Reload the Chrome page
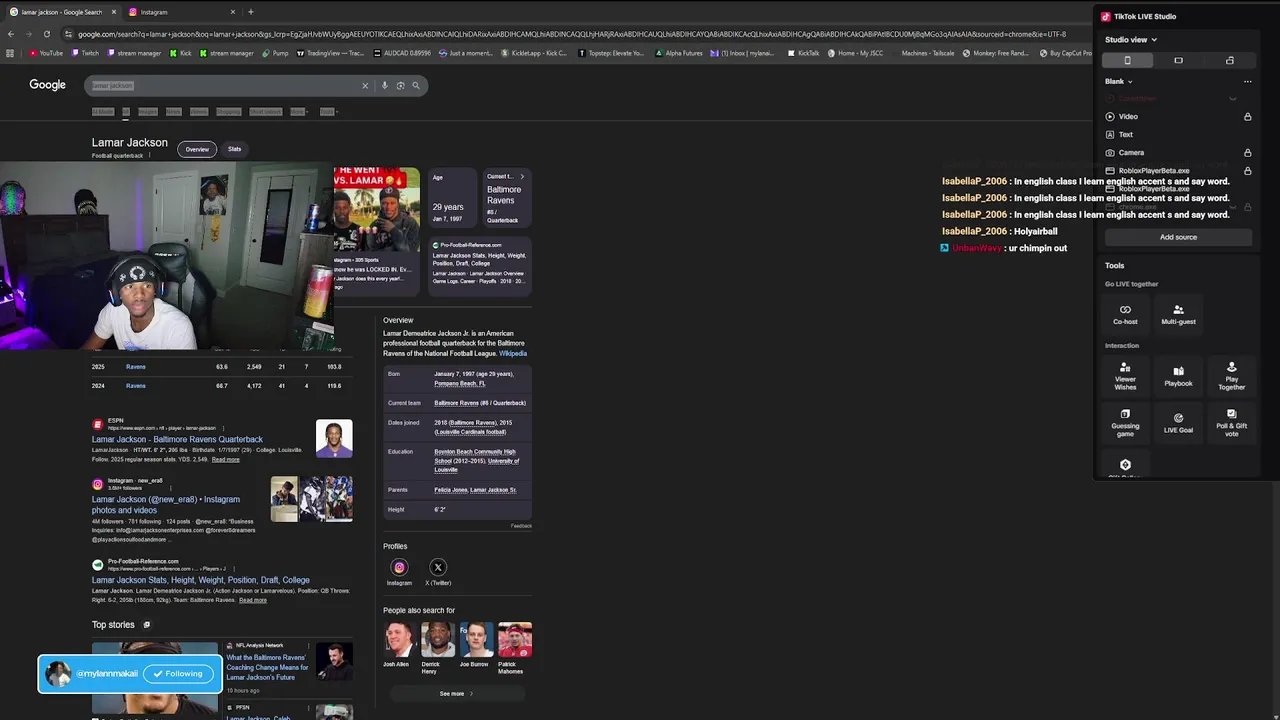Viewport: 1280px width, 720px height. tap(46, 34)
